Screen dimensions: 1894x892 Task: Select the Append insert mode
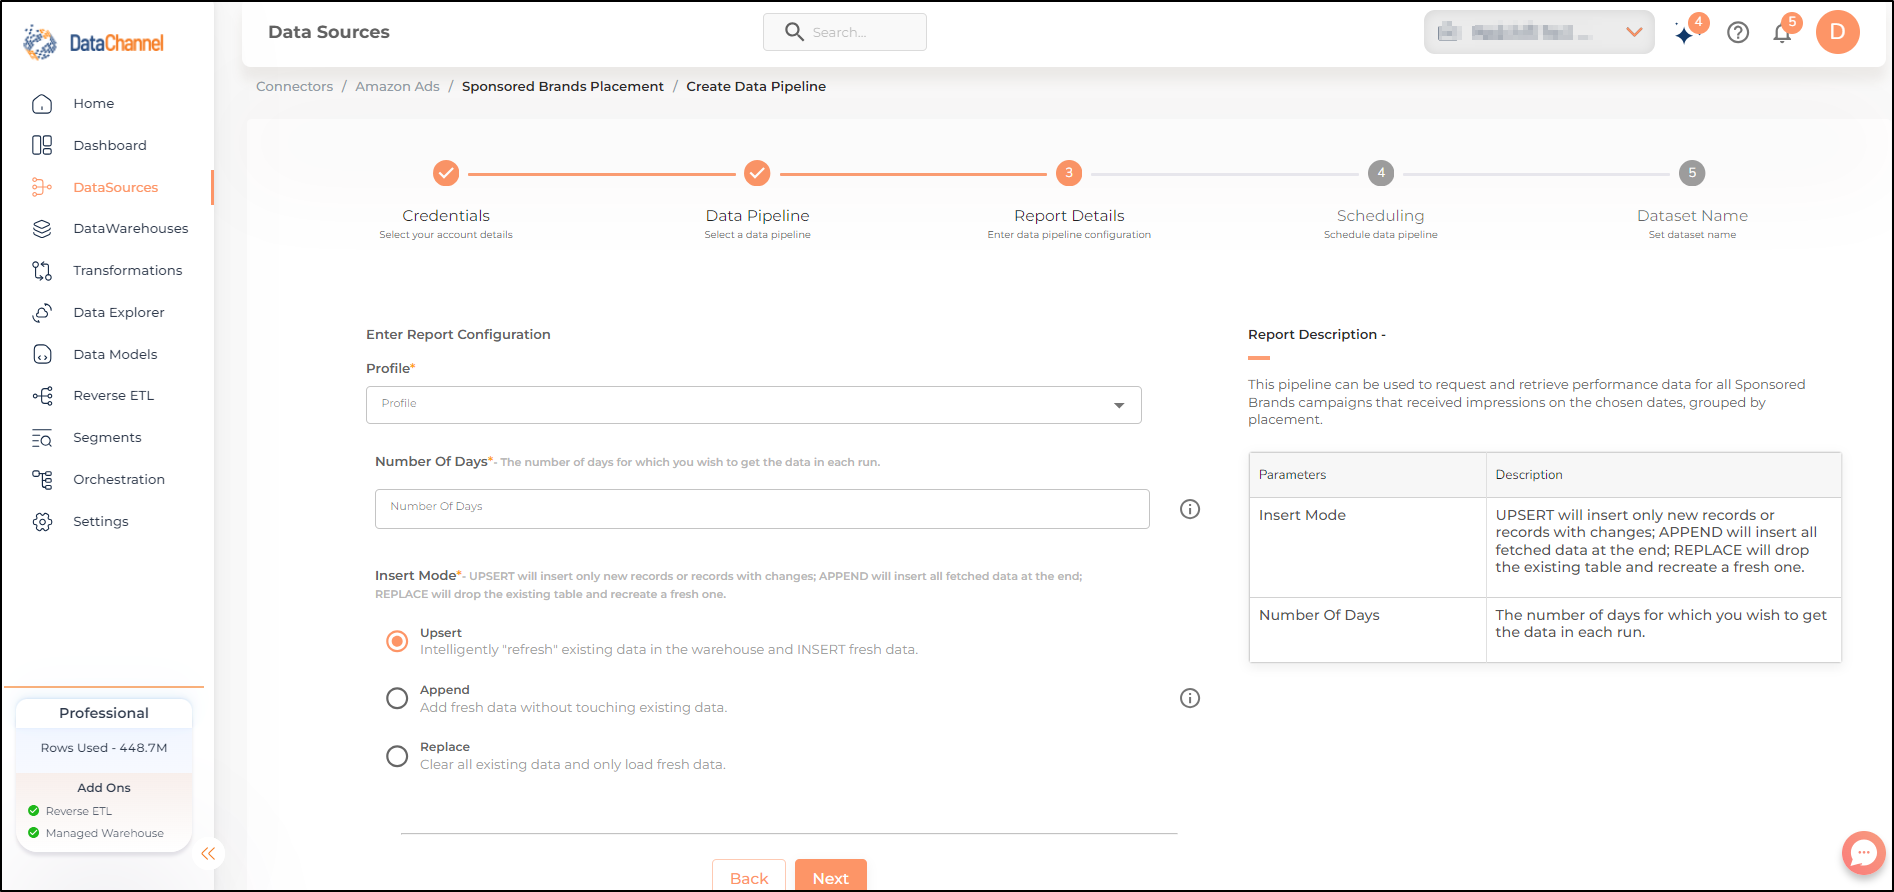[397, 698]
